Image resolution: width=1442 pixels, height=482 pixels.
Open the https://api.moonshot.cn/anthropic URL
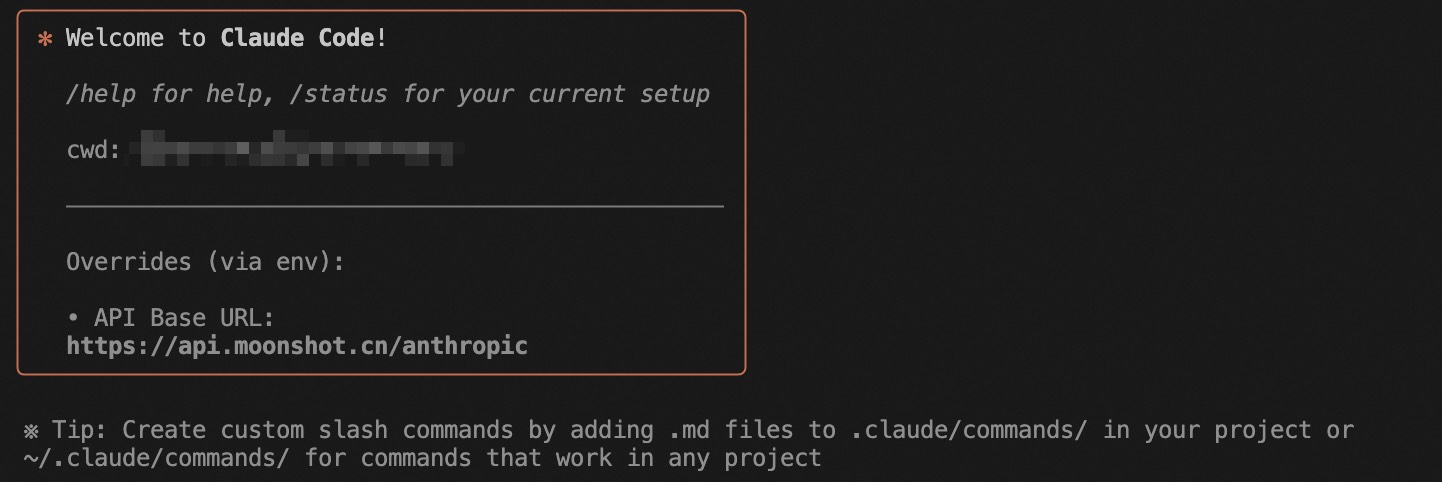tap(297, 346)
